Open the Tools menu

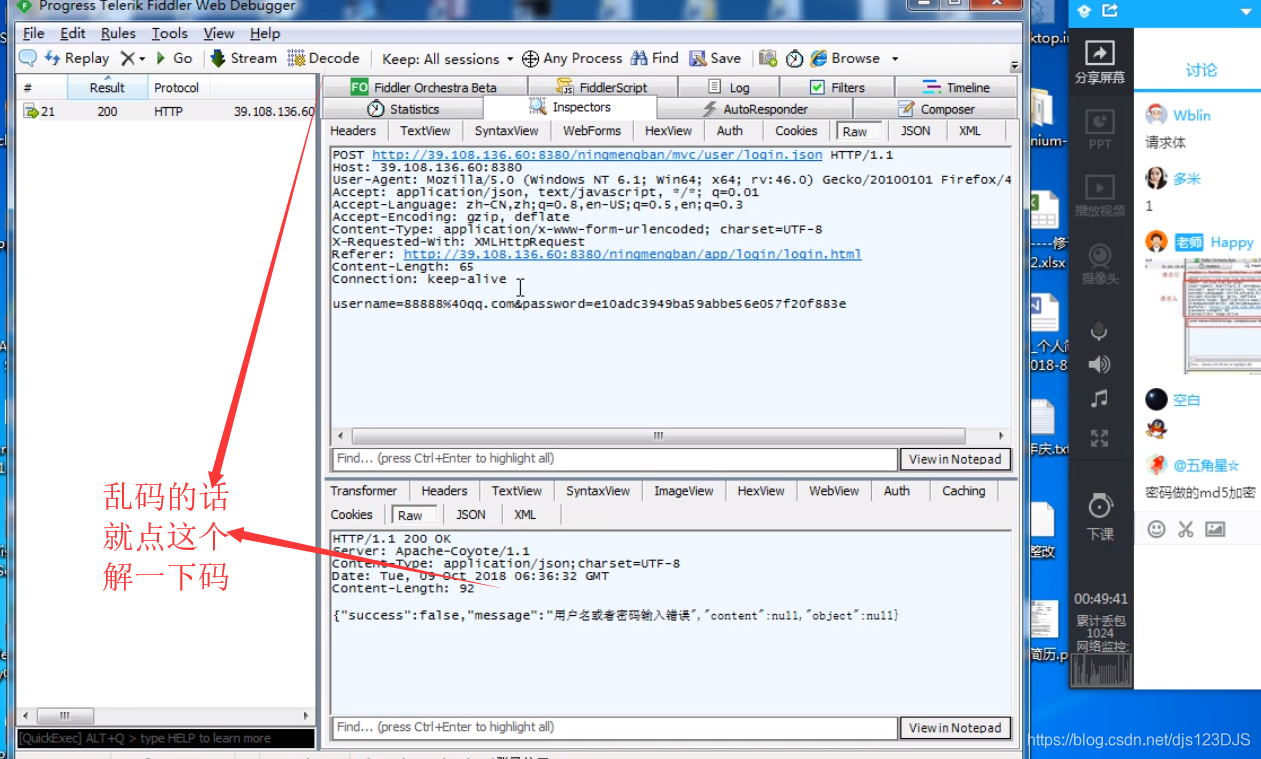pos(170,33)
